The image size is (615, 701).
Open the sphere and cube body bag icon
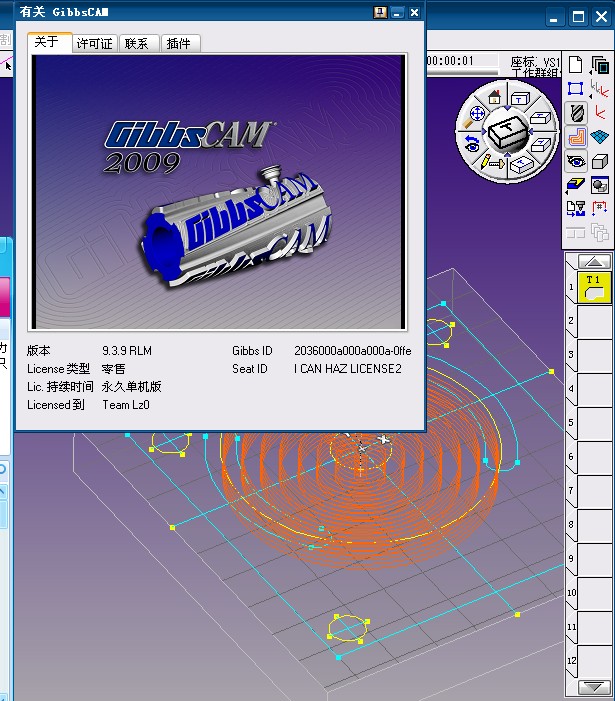point(600,185)
